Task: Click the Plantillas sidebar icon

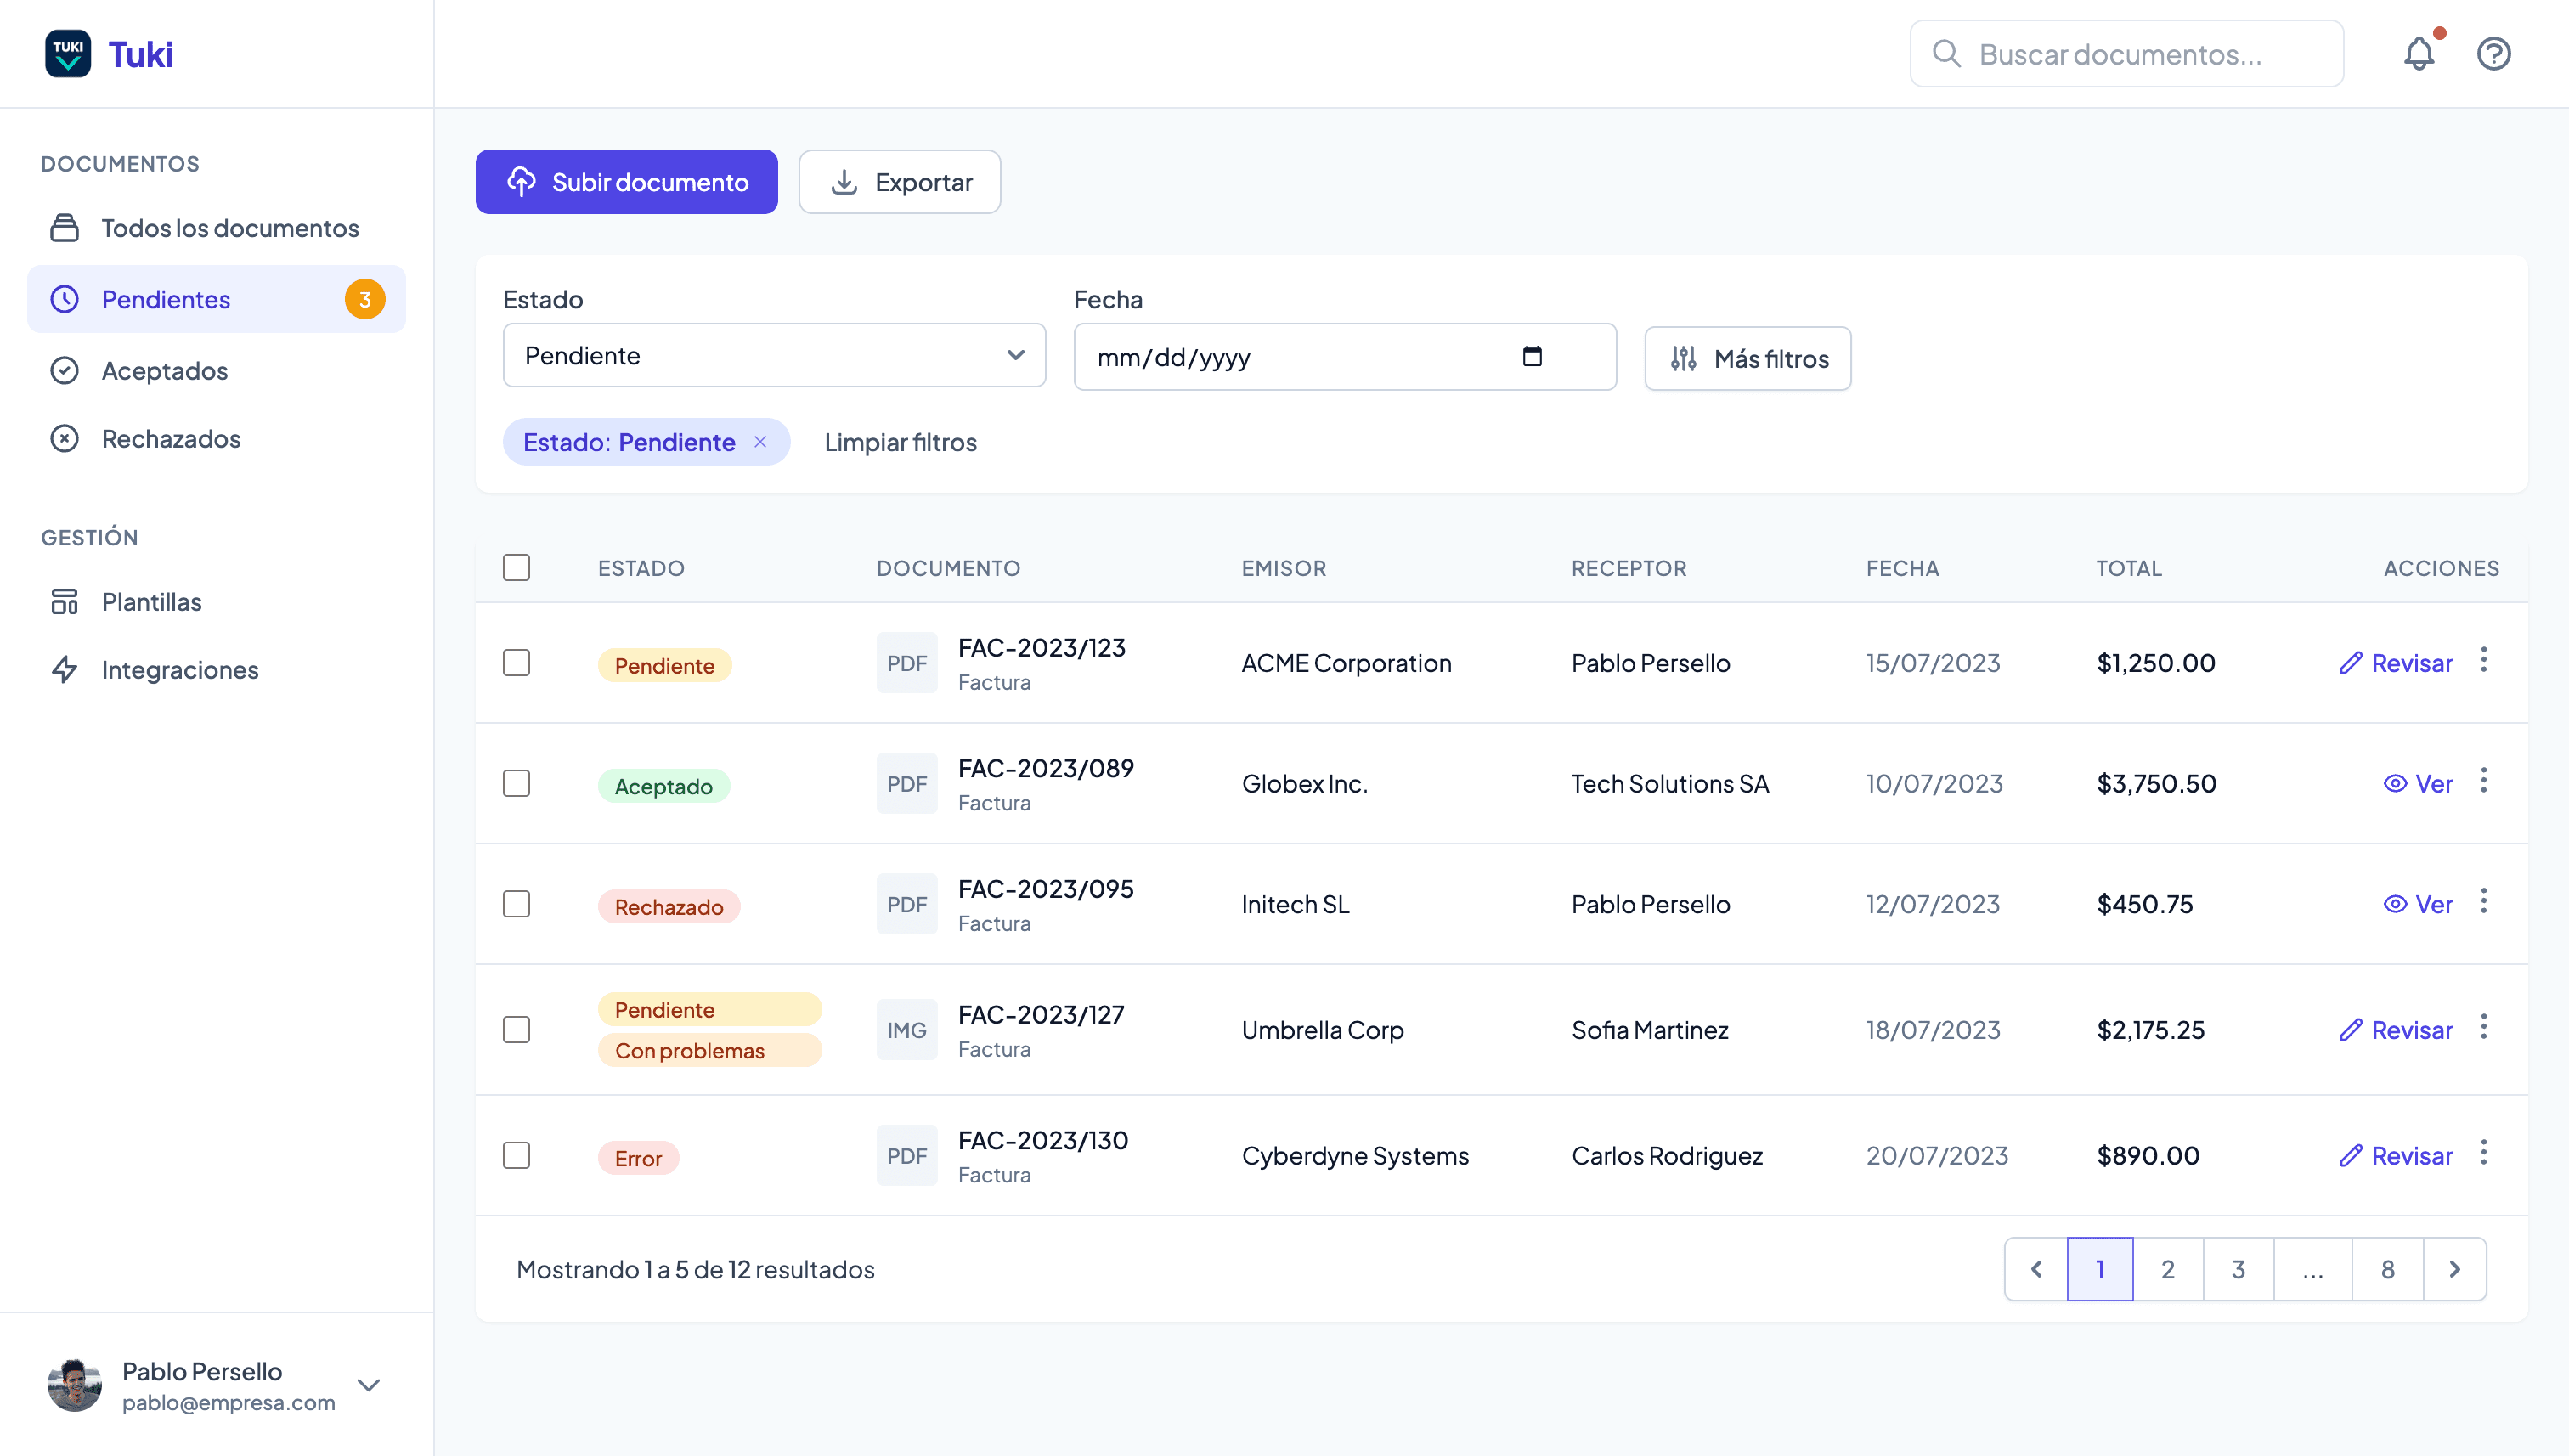Action: pos(65,601)
